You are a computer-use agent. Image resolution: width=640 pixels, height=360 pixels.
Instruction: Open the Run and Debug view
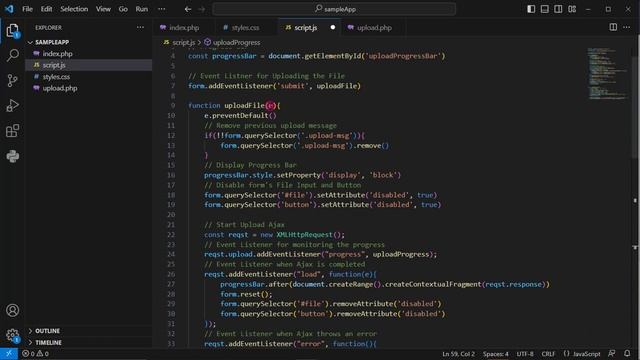12,106
